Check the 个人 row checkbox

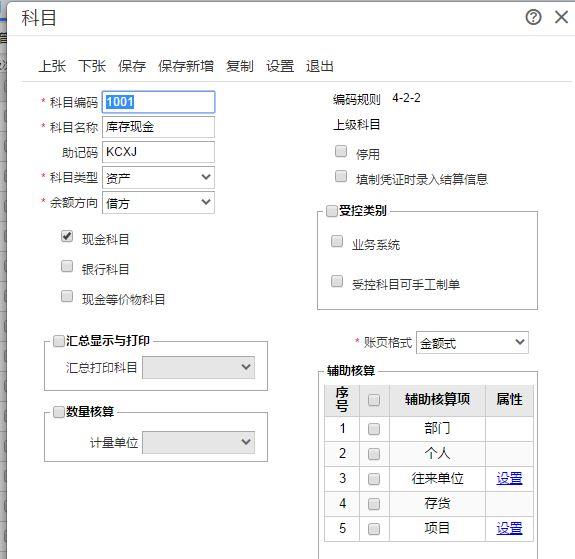374,454
